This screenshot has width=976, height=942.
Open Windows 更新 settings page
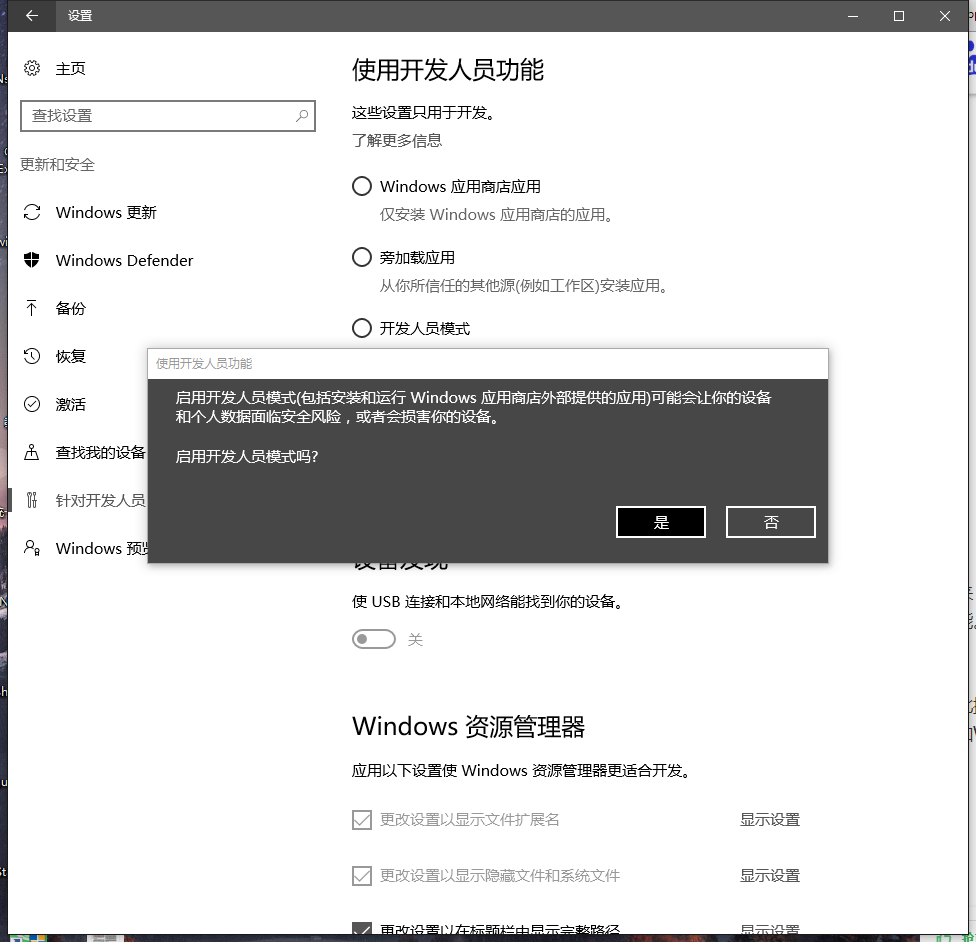click(106, 212)
